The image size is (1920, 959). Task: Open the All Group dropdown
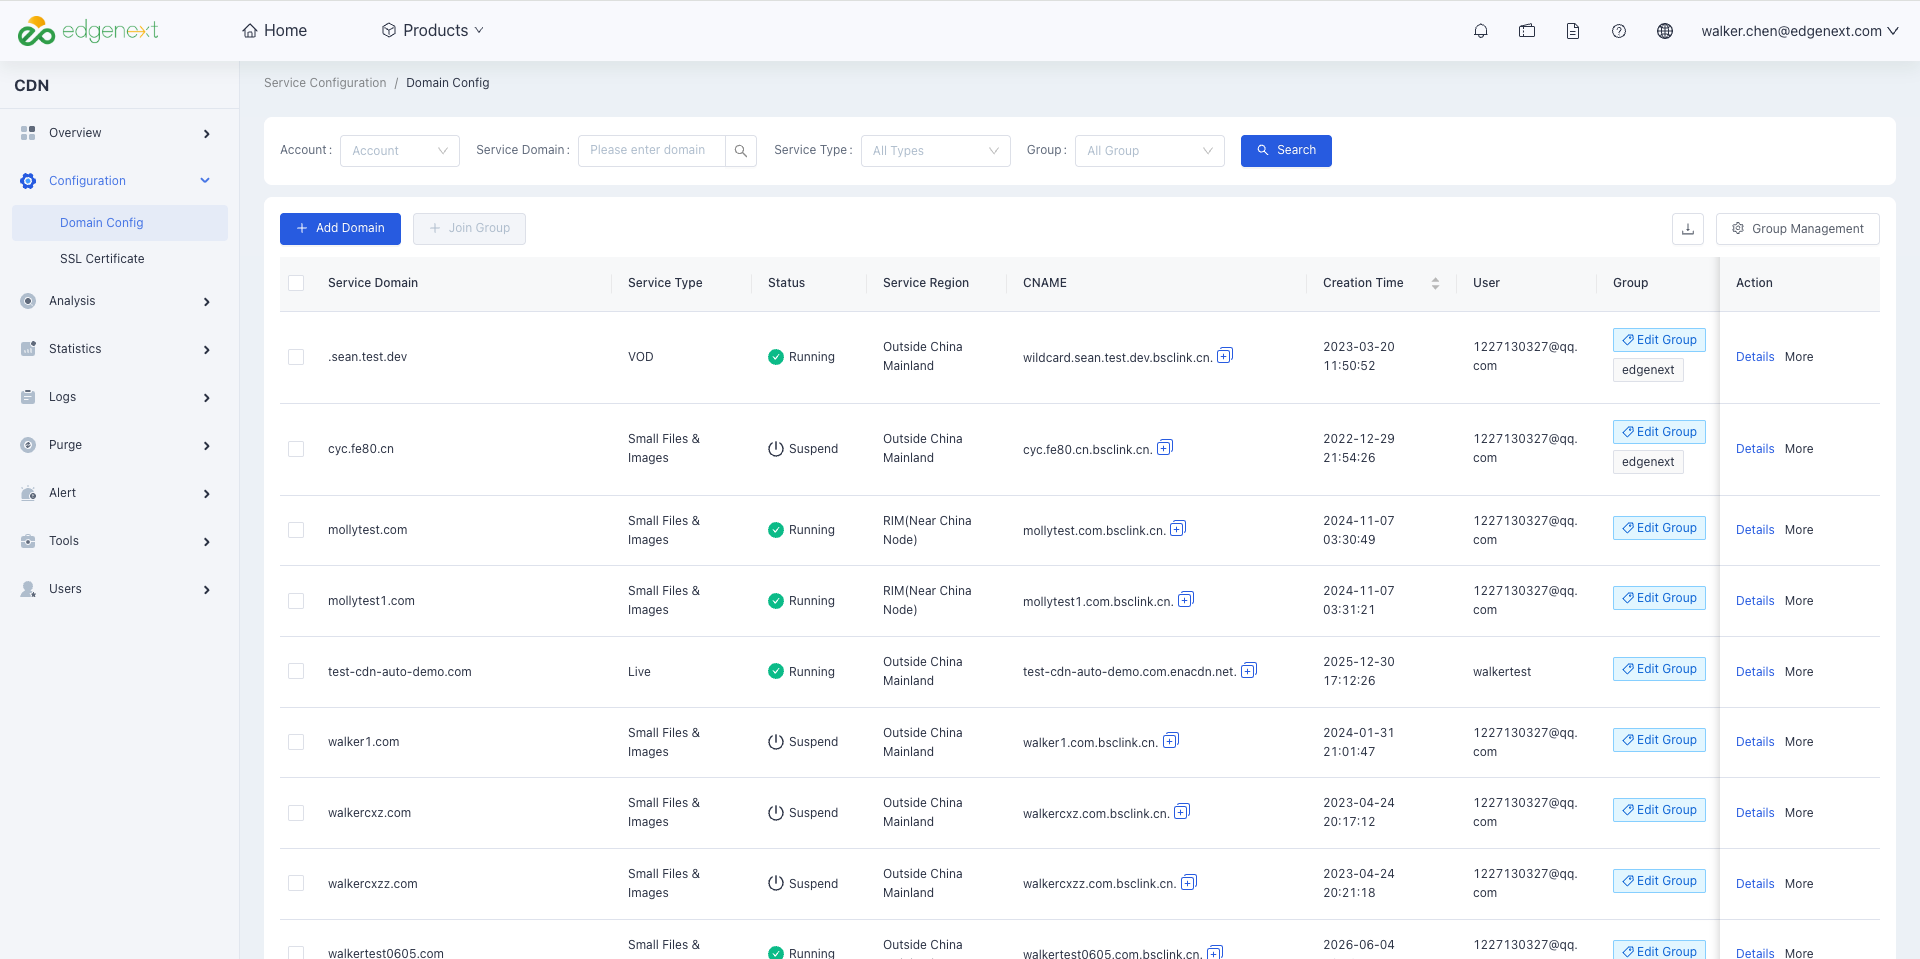click(1150, 151)
